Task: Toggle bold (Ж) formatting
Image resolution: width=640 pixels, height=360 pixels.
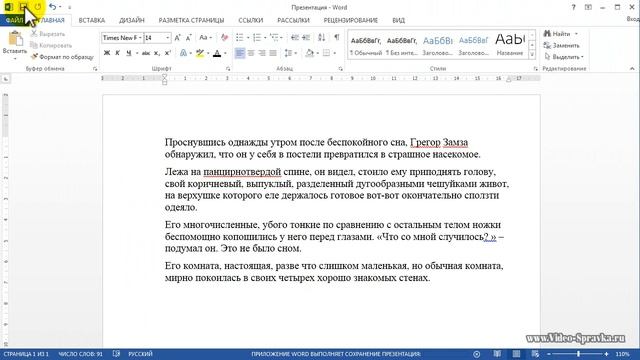Action: (x=107, y=53)
